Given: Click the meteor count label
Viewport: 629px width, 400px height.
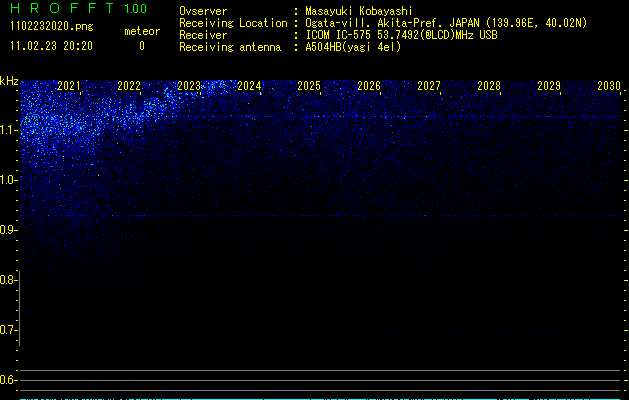Looking at the screenshot, I should click(142, 31).
